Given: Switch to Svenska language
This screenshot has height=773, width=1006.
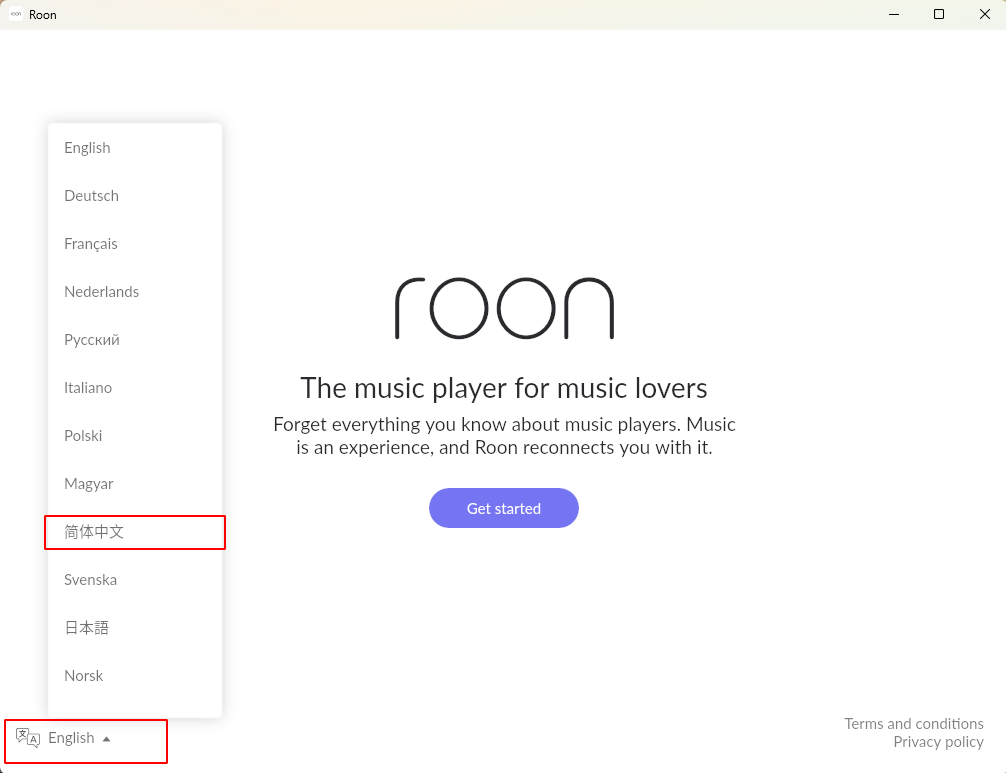Looking at the screenshot, I should (135, 580).
